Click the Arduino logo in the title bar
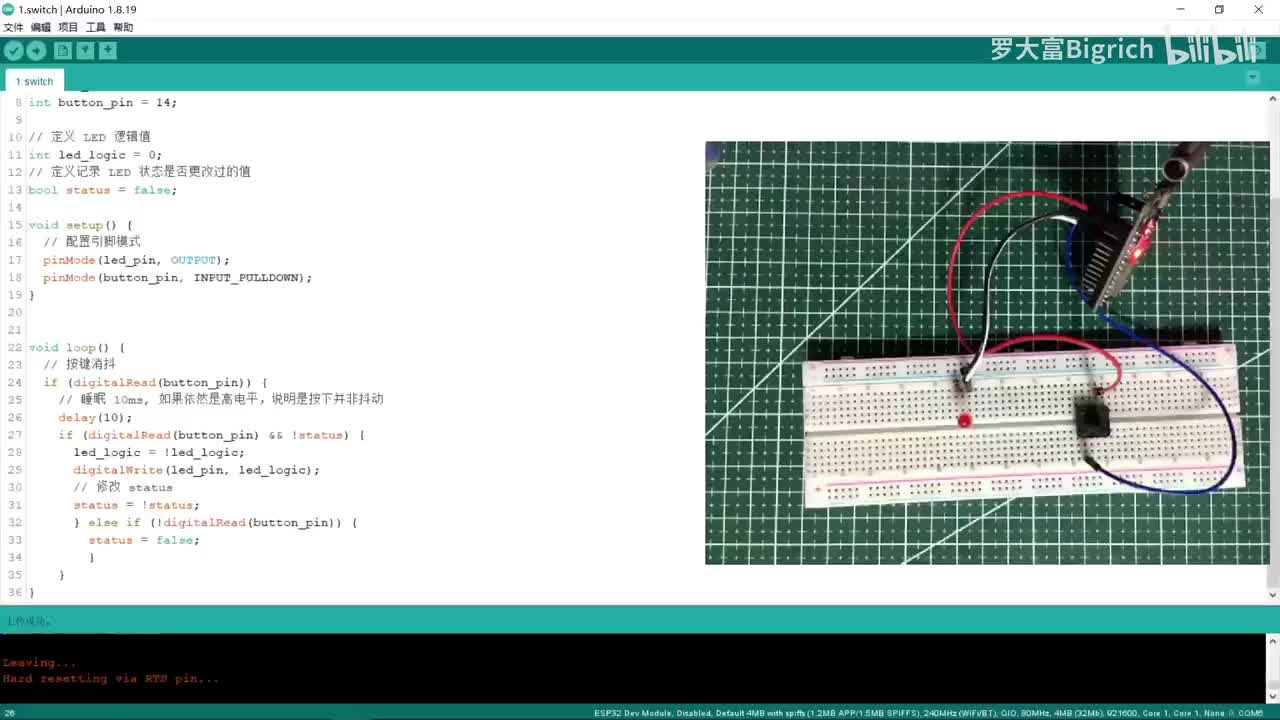This screenshot has height=720, width=1280. (x=8, y=9)
